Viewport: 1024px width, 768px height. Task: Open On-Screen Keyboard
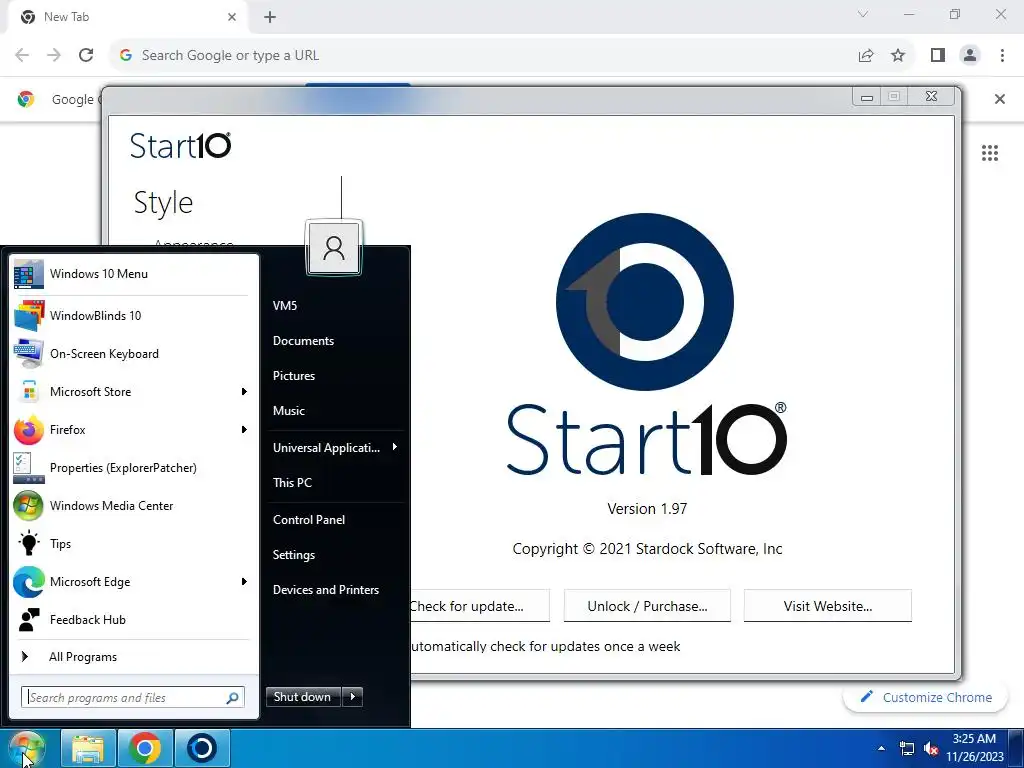134,353
